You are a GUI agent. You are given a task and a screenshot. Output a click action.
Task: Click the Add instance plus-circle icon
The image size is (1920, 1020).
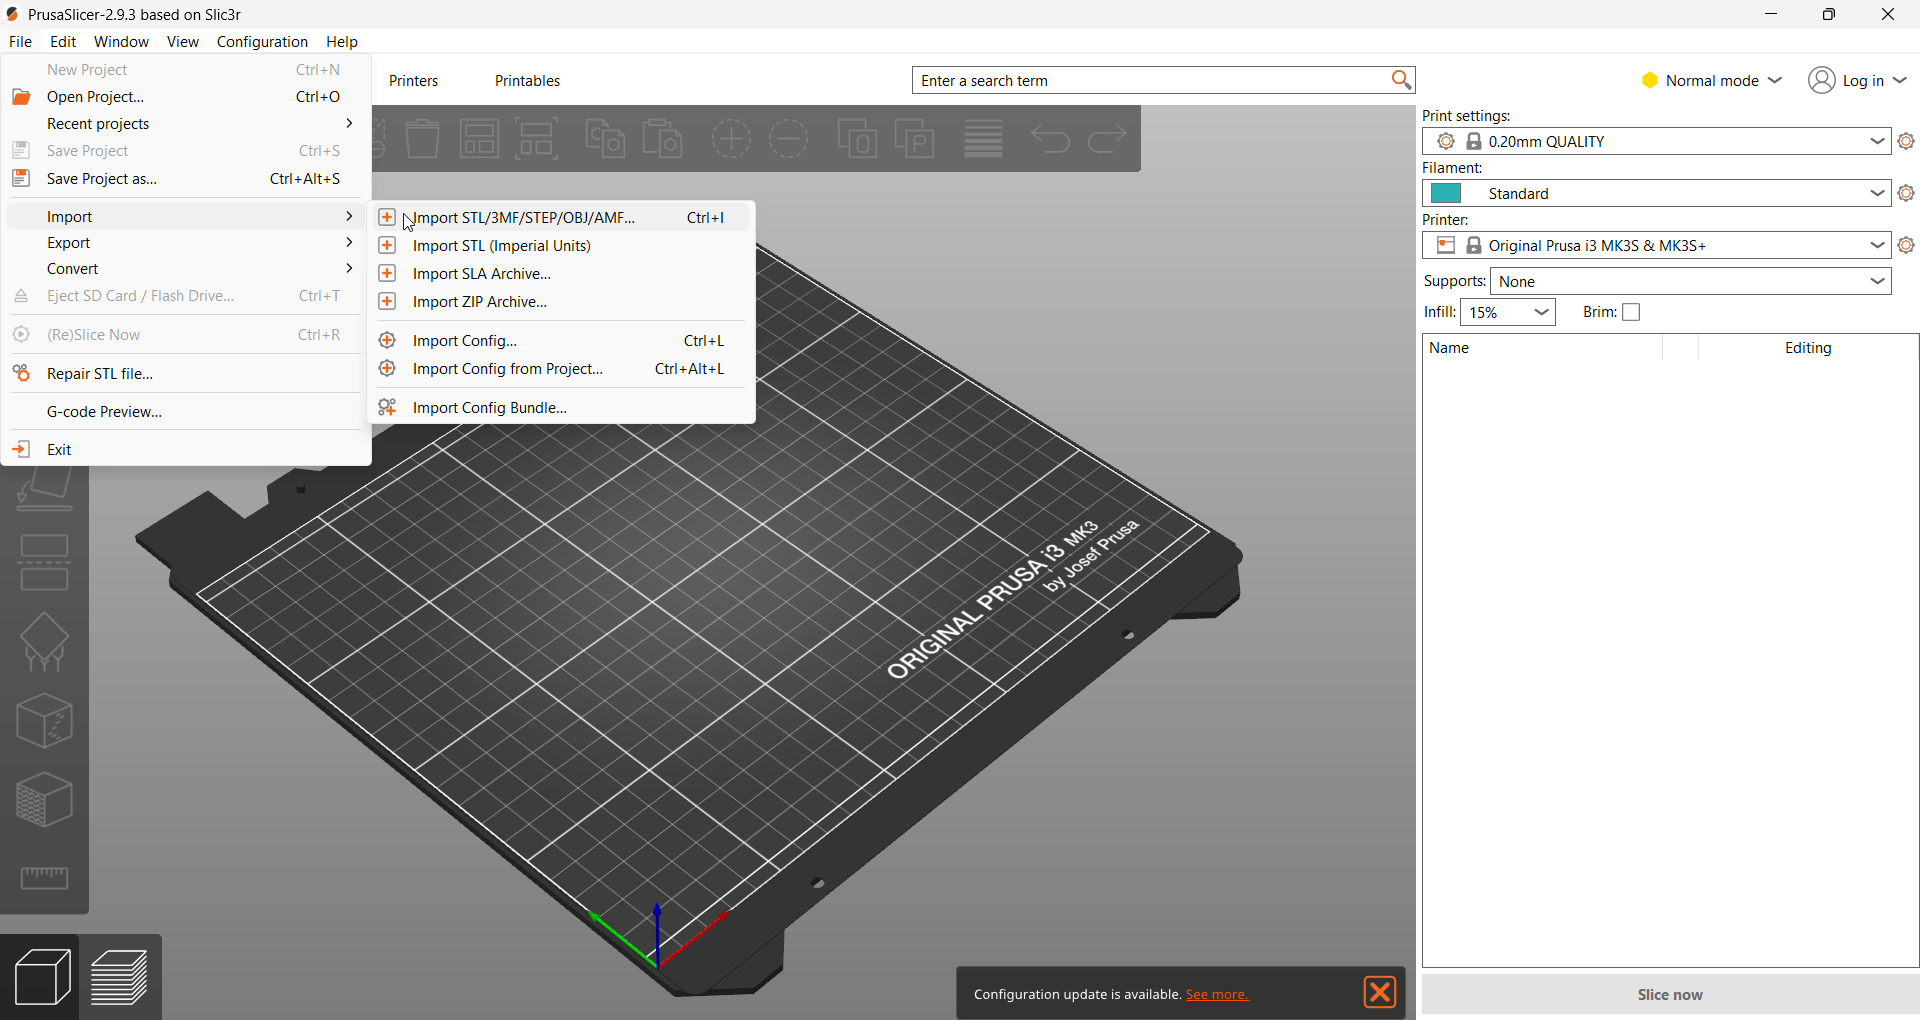pyautogui.click(x=731, y=139)
